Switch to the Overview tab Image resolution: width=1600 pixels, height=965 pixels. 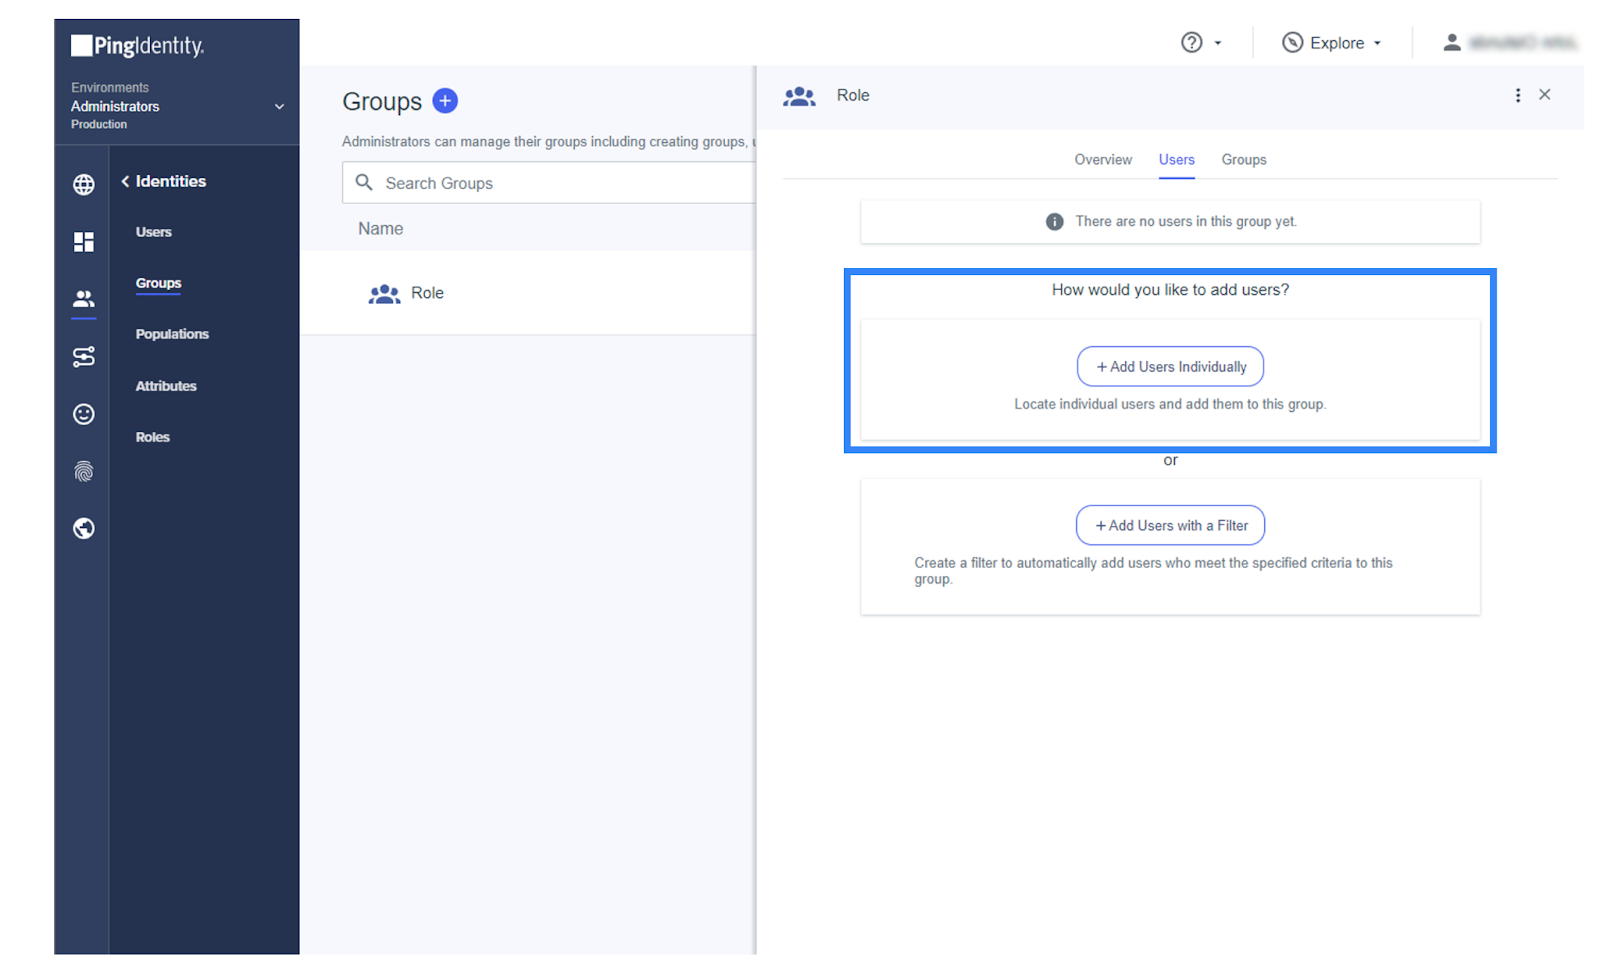point(1103,160)
